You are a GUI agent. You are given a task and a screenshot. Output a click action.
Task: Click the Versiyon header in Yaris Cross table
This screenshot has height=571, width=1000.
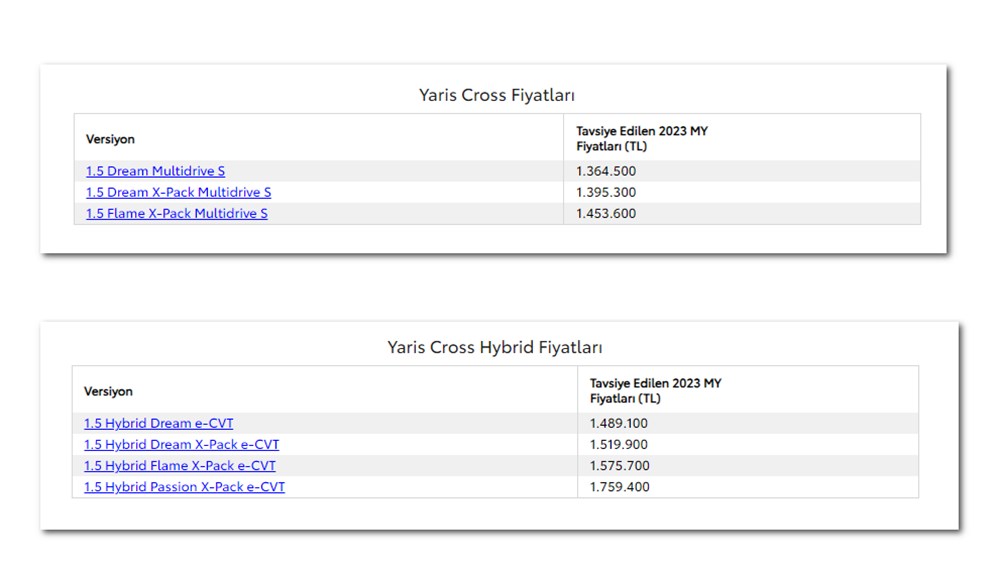110,139
